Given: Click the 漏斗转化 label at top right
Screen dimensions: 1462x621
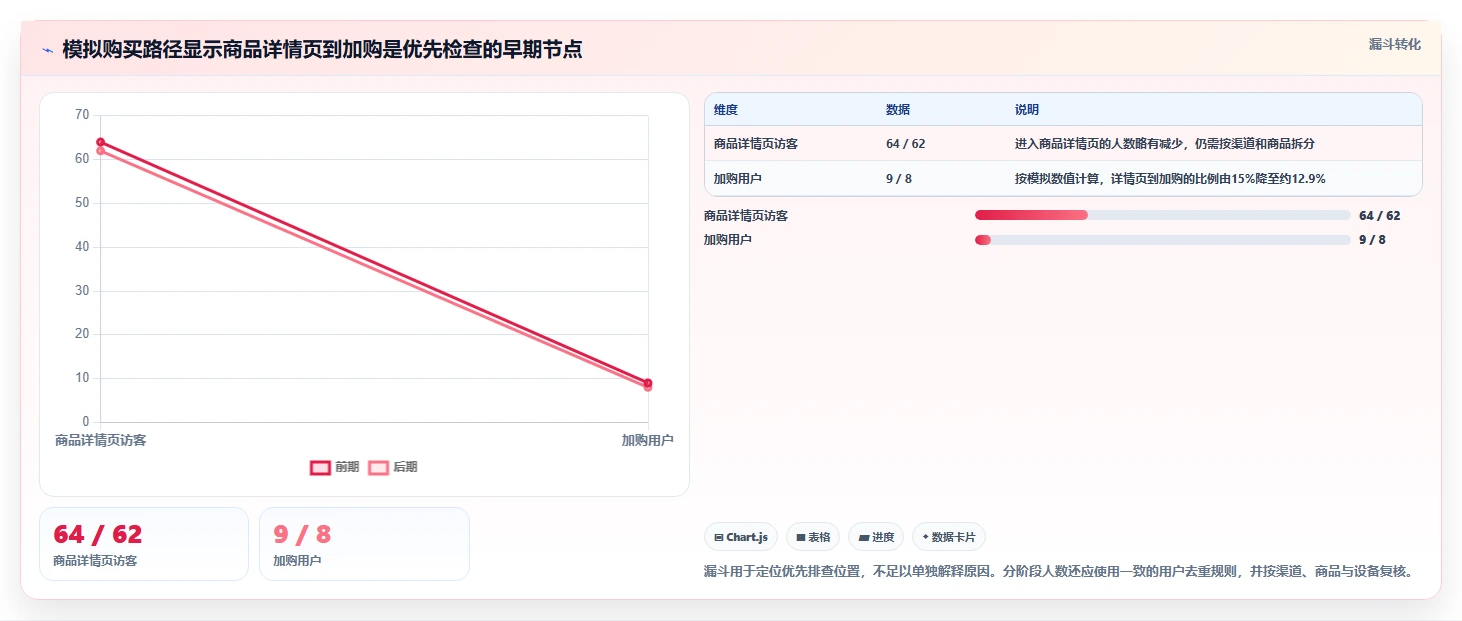Looking at the screenshot, I should [x=1394, y=44].
